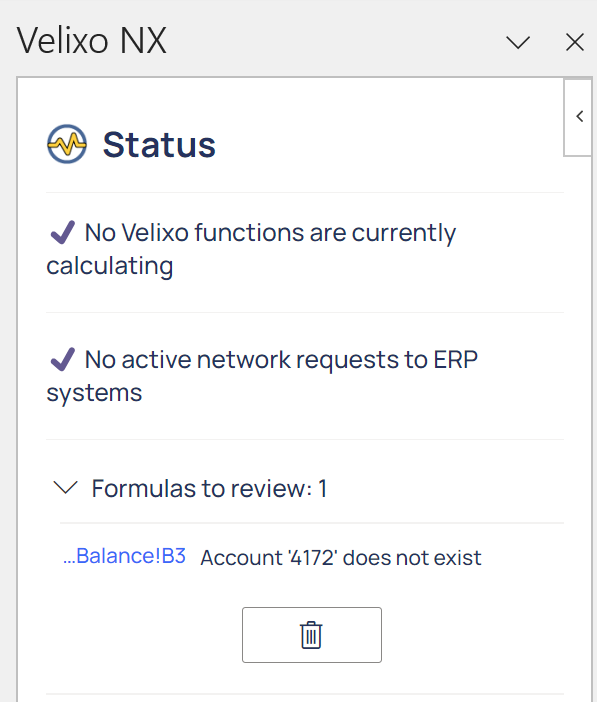Click the collapse tab border at panel's right edge
The image size is (597, 702).
click(x=578, y=117)
